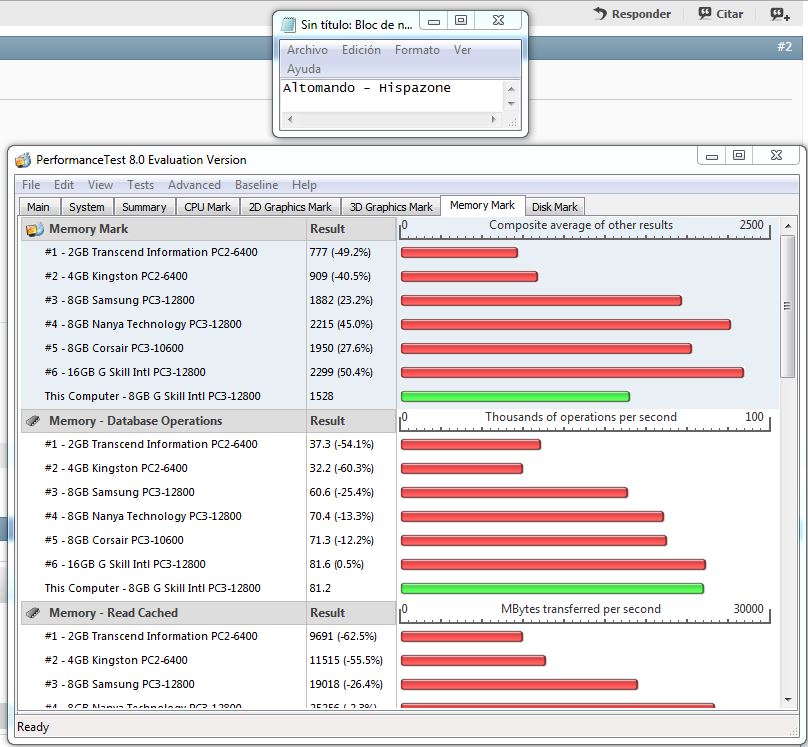Screen dimensions: 808x747
Task: Open the Formato menu in Notepad
Action: click(417, 50)
